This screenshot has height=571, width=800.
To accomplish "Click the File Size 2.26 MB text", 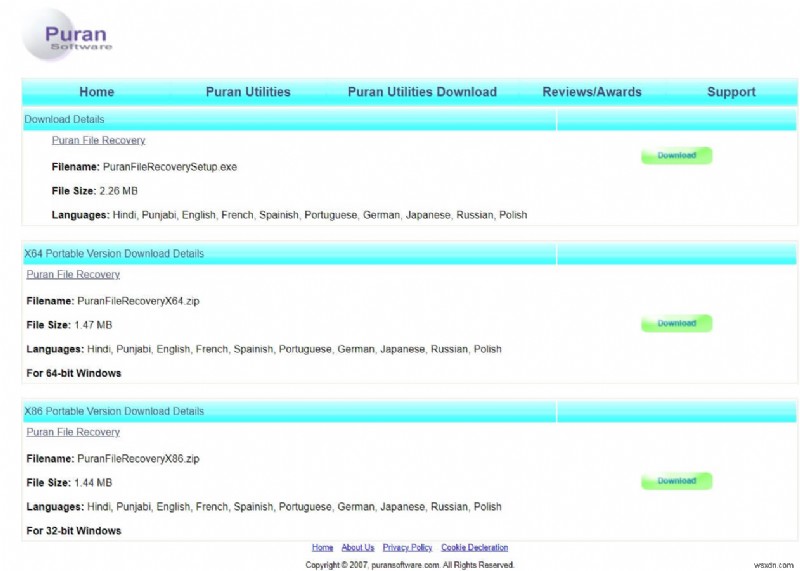I will (x=94, y=191).
